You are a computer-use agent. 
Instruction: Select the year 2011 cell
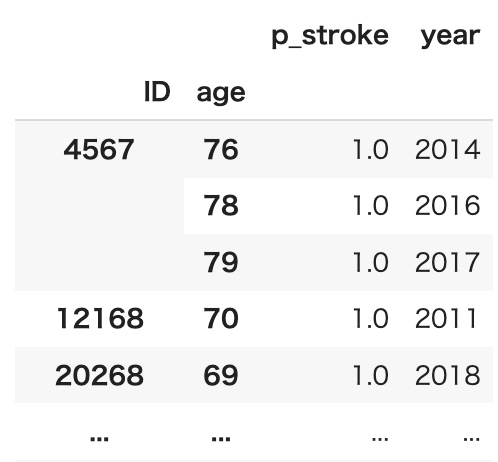pyautogui.click(x=446, y=318)
